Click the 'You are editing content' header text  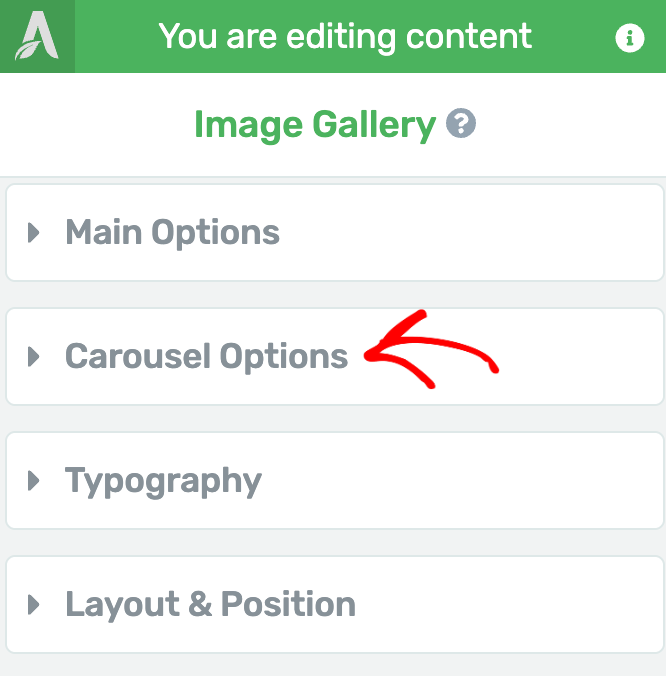pos(345,37)
